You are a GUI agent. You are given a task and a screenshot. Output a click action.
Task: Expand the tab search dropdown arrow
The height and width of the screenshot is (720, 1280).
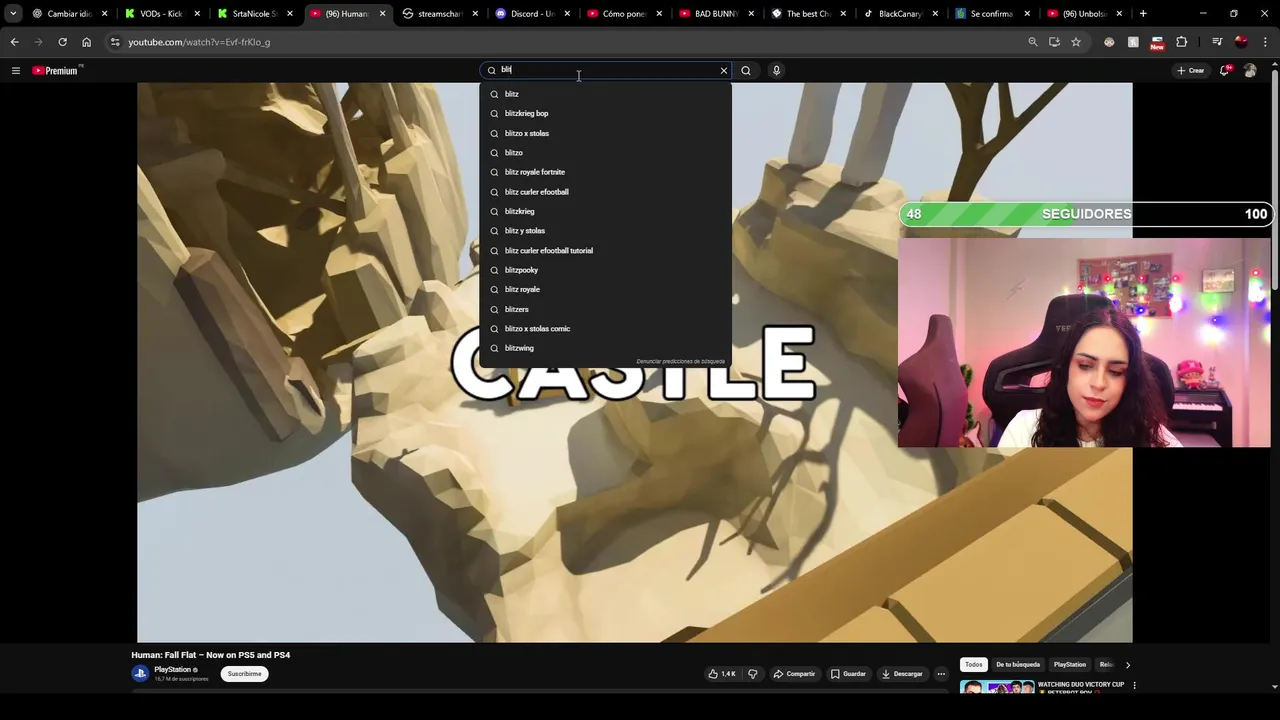[12, 14]
